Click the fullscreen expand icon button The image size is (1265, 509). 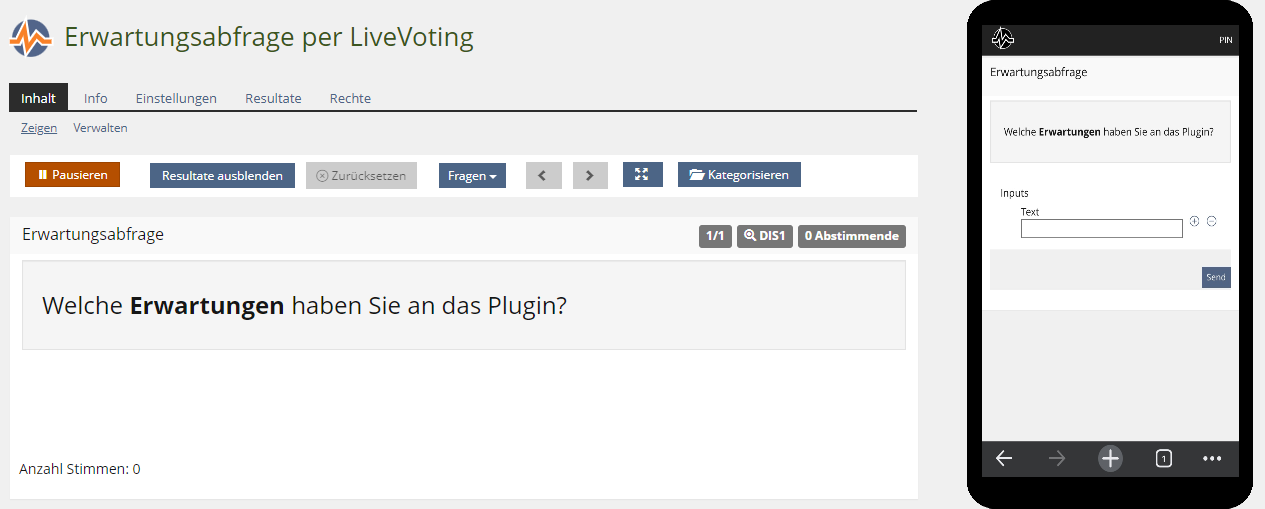pyautogui.click(x=642, y=175)
